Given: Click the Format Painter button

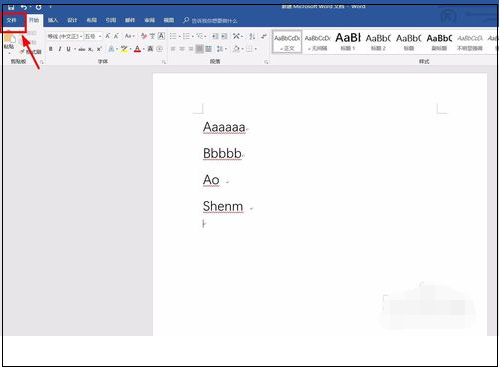Looking at the screenshot, I should click(x=31, y=52).
